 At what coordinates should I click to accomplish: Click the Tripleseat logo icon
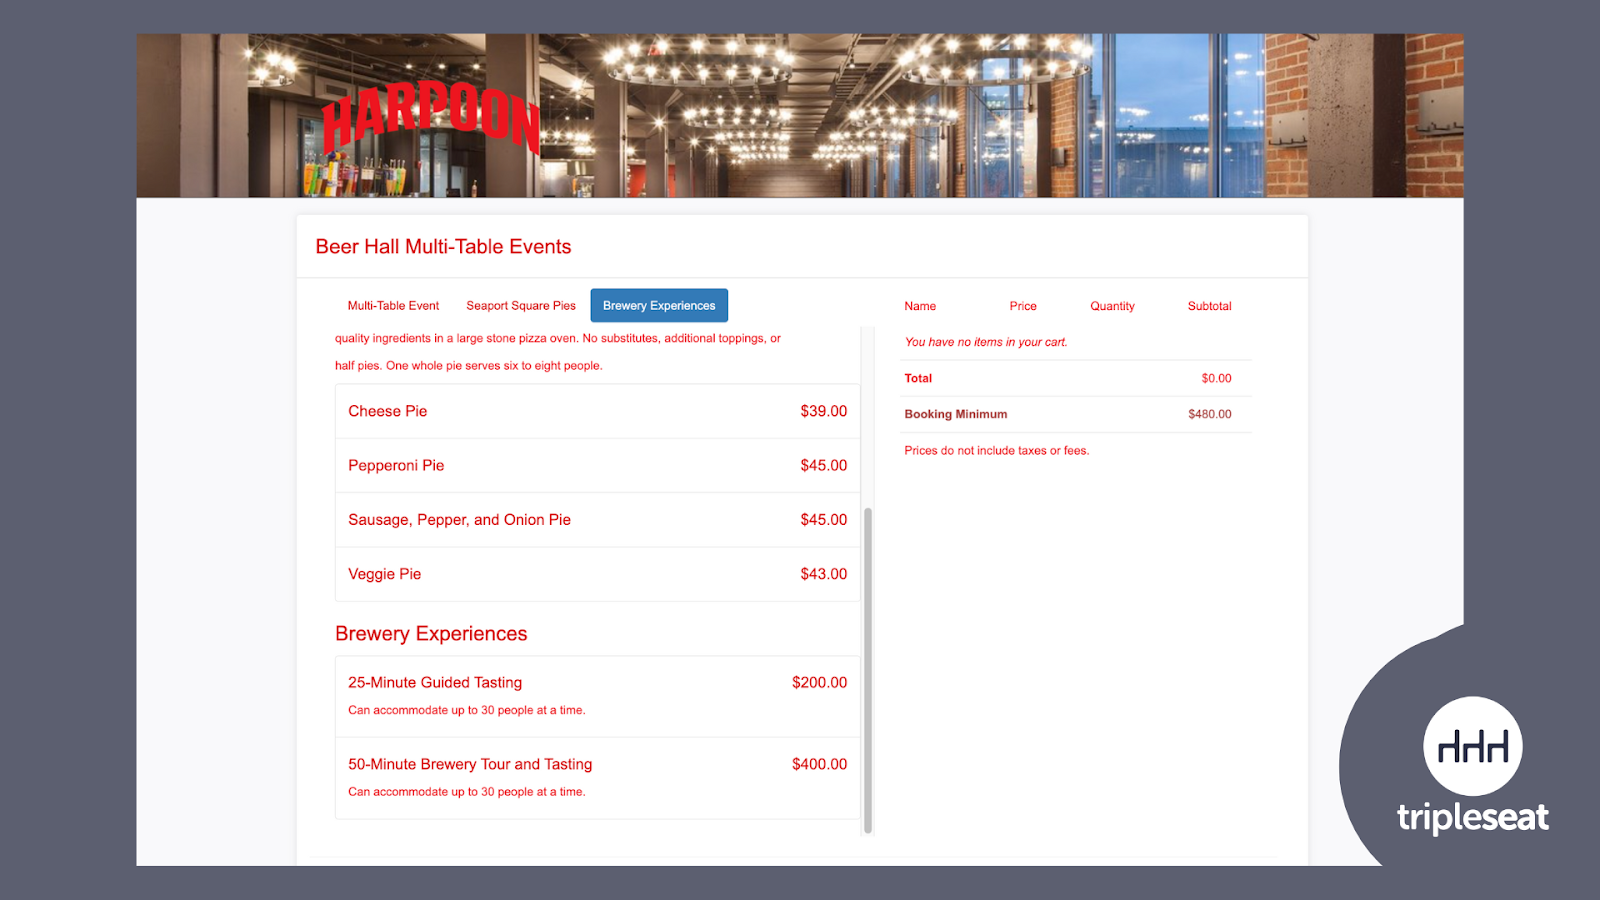click(1473, 746)
